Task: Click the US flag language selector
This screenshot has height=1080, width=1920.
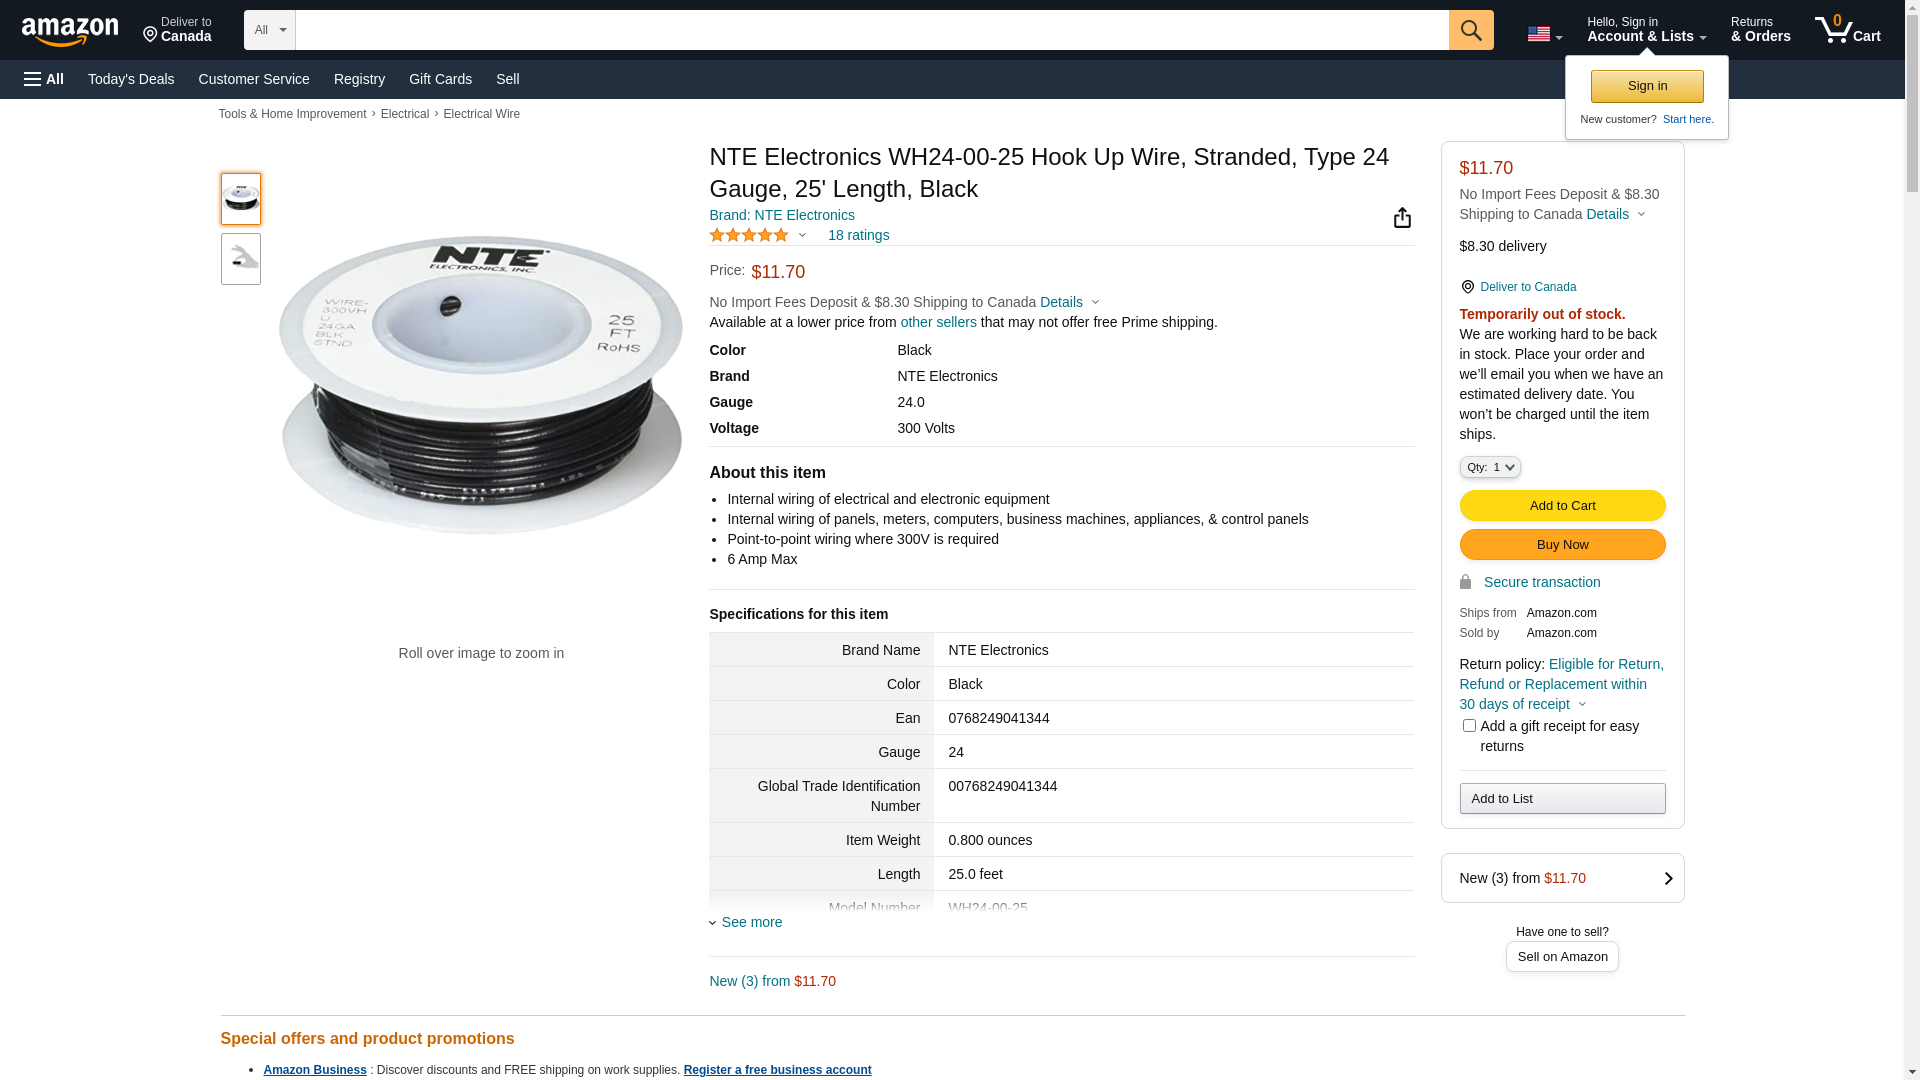Action: coord(1543,35)
